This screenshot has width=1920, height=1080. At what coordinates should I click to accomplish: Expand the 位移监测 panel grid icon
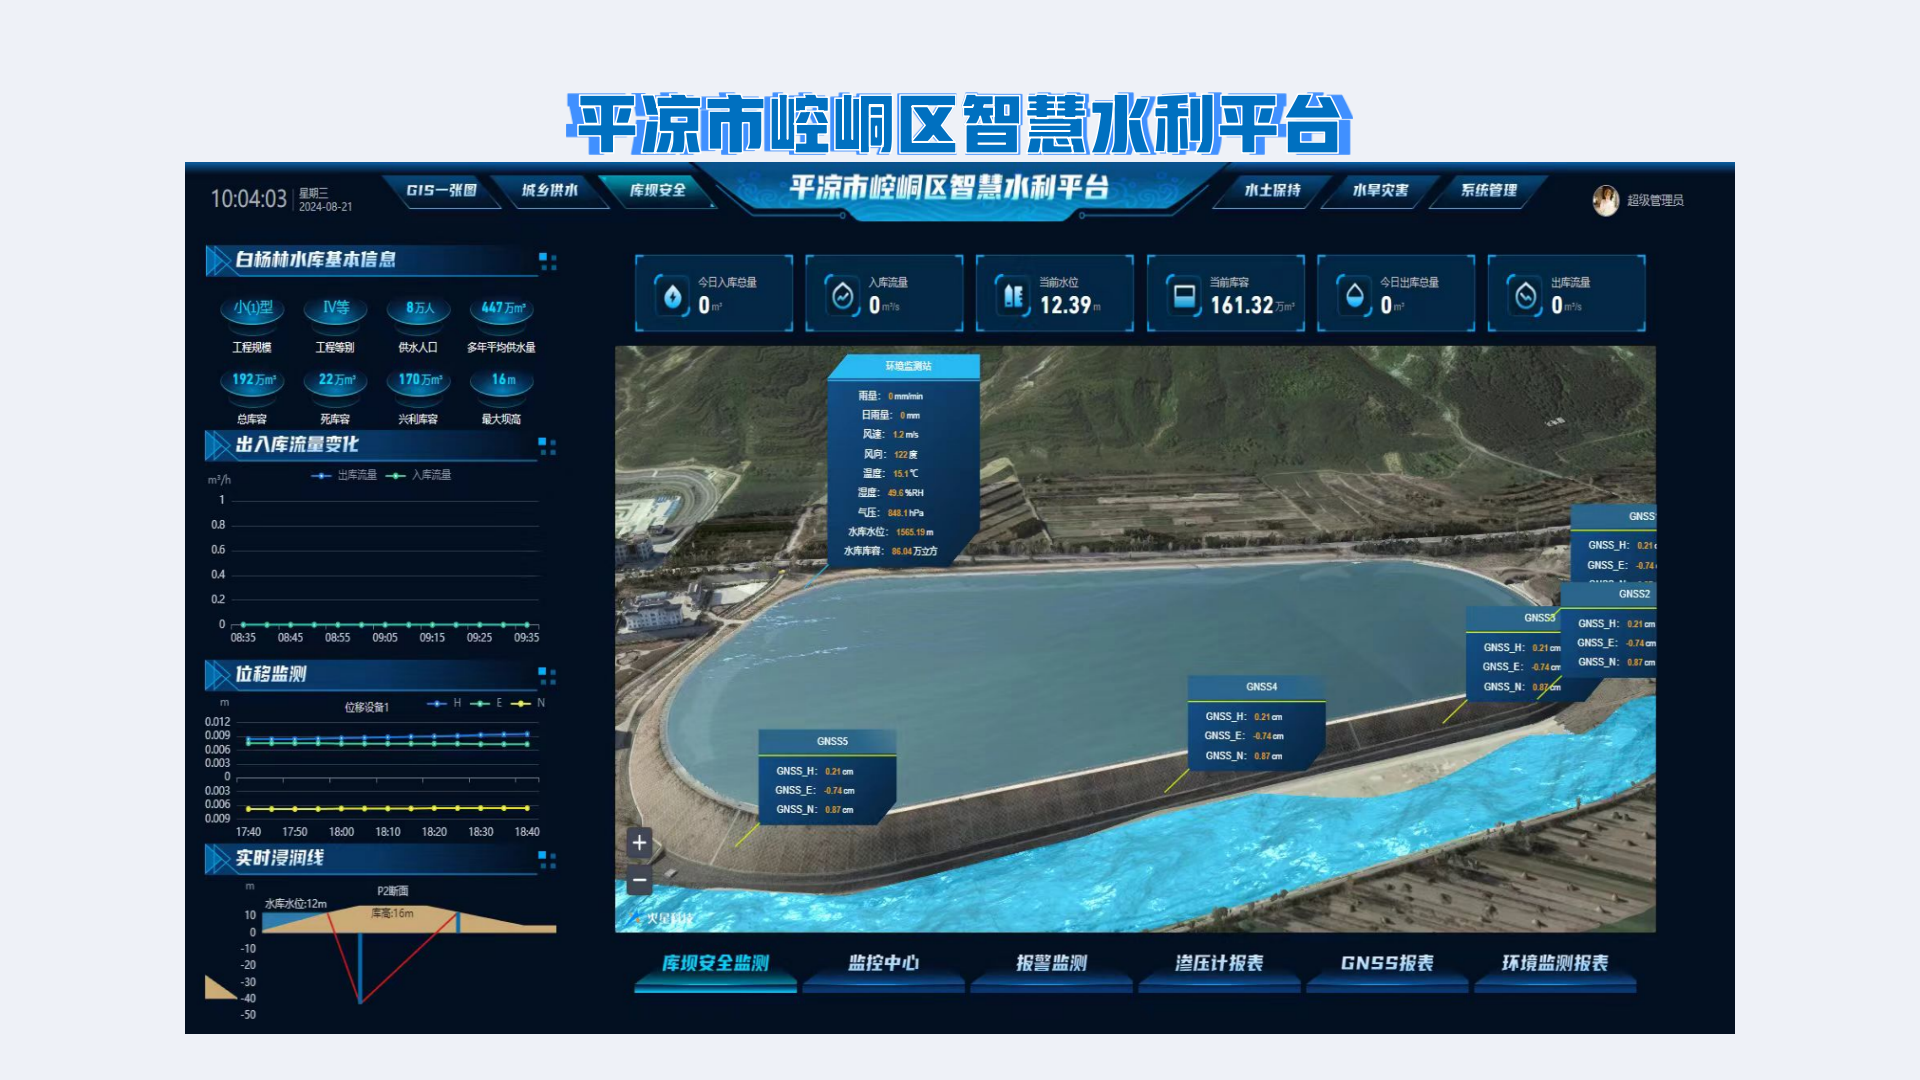547,676
